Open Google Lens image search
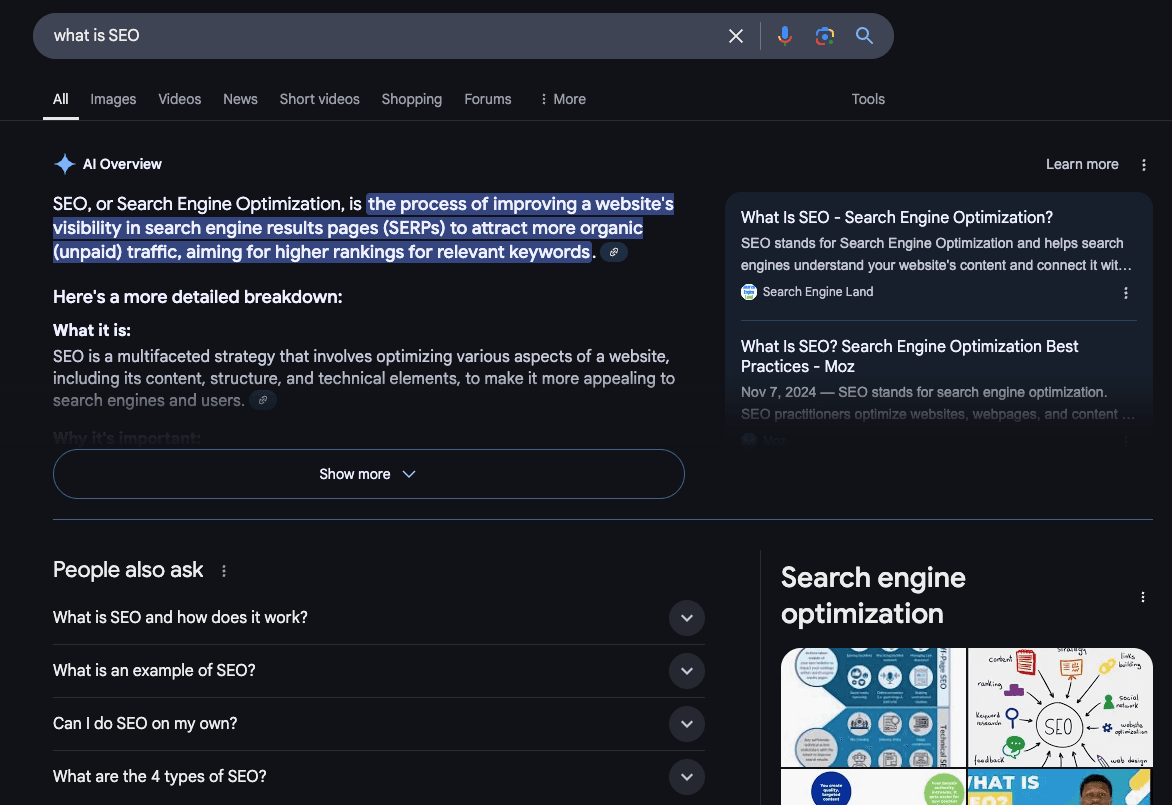The height and width of the screenshot is (805, 1172). [x=824, y=35]
